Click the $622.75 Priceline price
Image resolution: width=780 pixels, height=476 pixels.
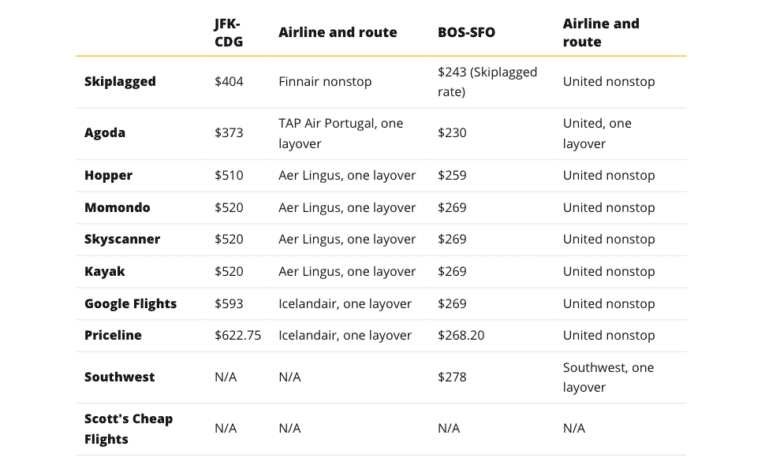(238, 336)
